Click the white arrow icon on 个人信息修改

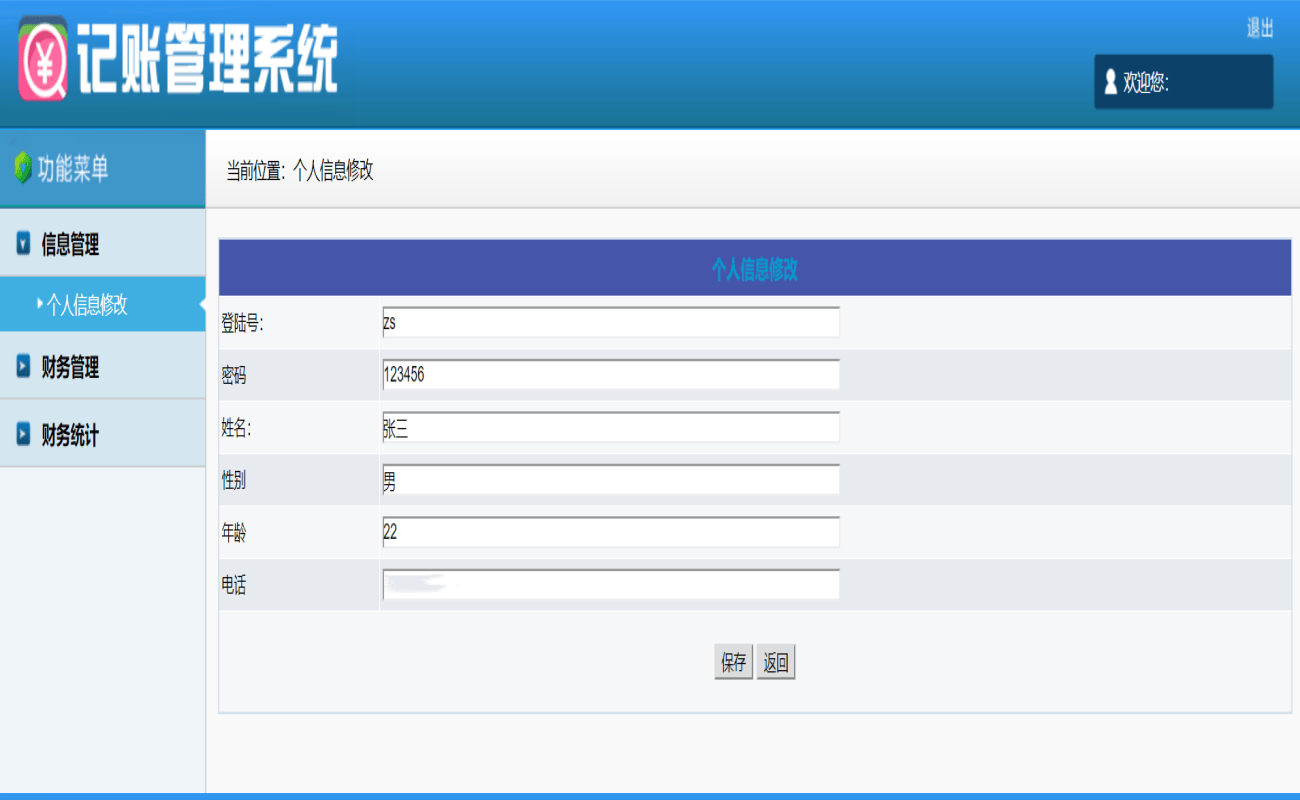point(42,304)
